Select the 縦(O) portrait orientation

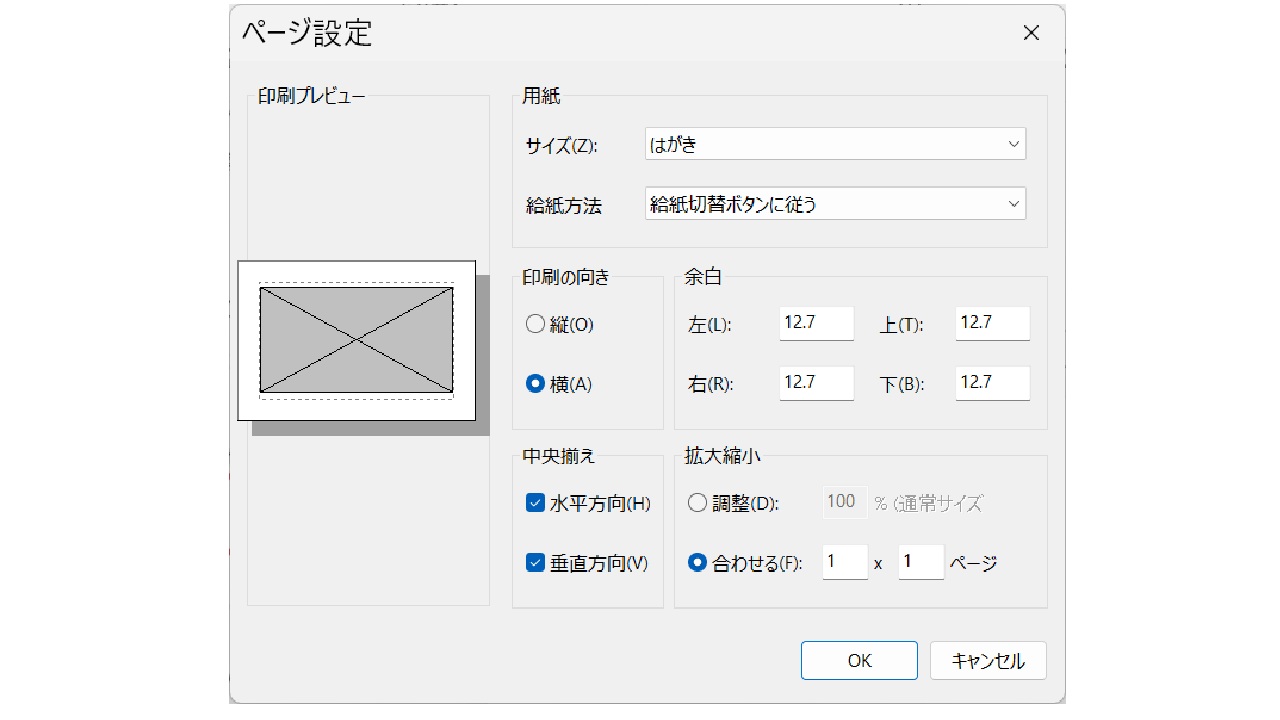[535, 324]
